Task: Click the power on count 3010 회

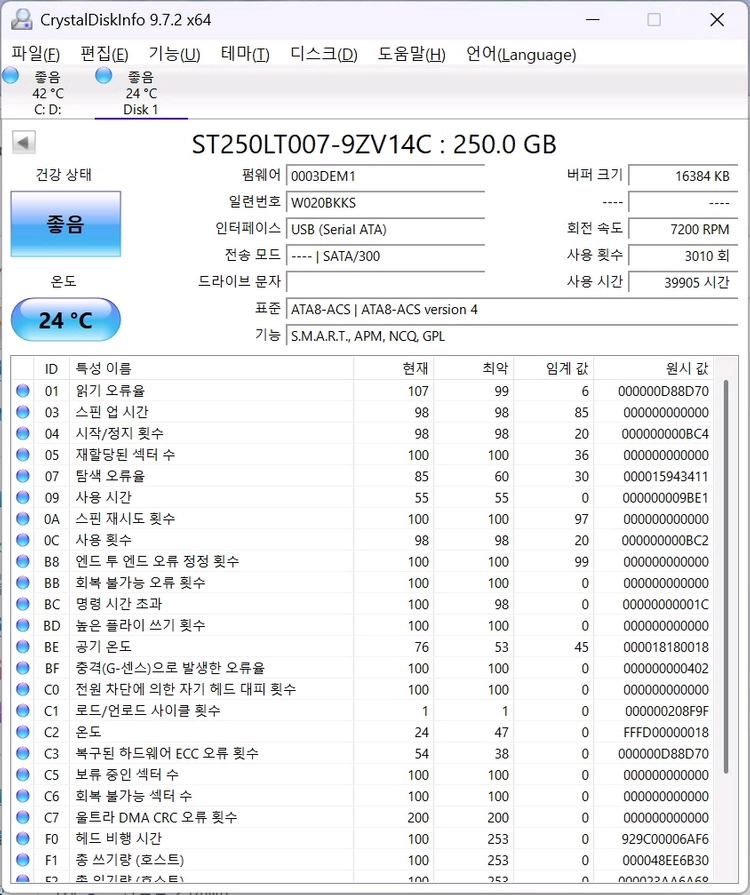Action: (x=683, y=256)
